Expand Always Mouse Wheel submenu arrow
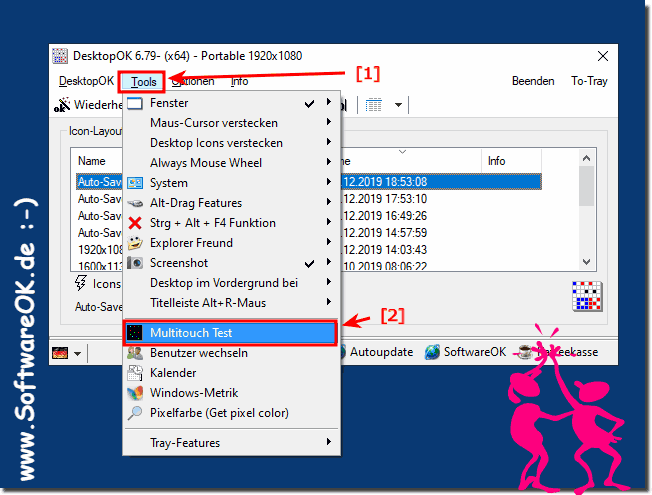The width and height of the screenshot is (652, 495). [x=329, y=161]
